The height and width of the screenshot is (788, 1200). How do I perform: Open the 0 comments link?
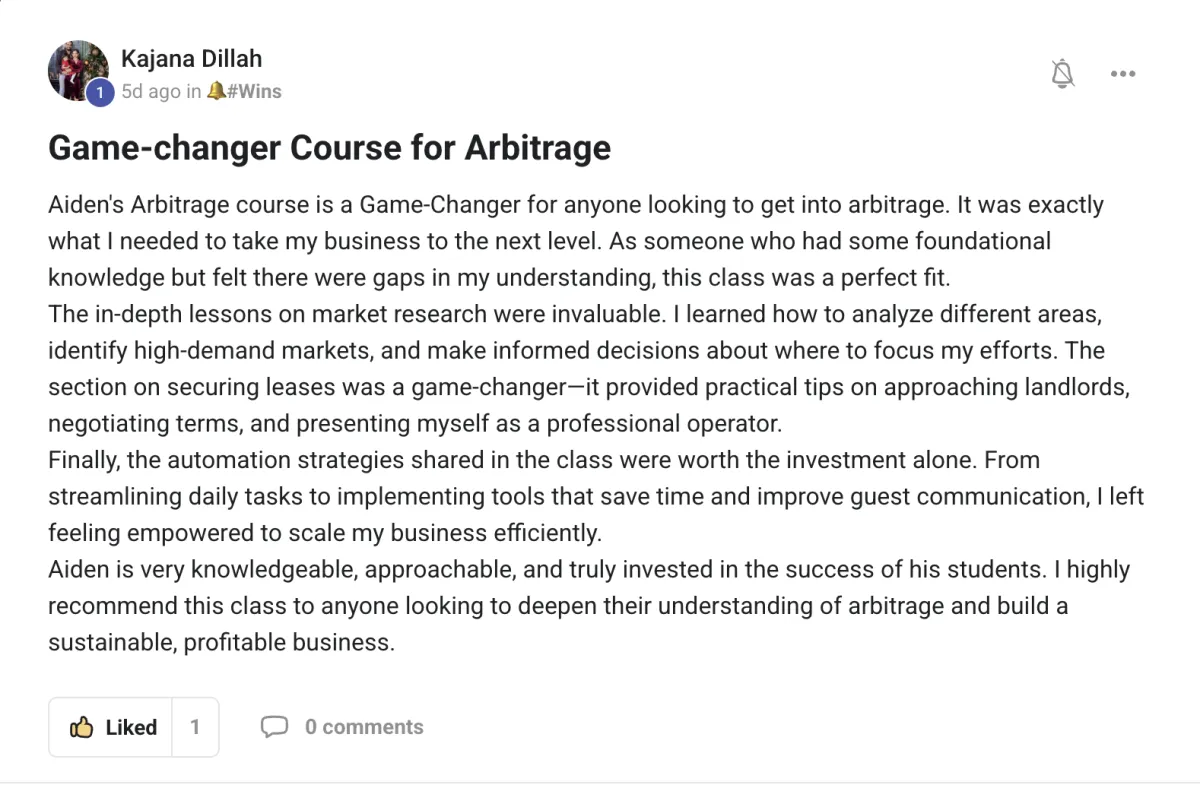(364, 727)
